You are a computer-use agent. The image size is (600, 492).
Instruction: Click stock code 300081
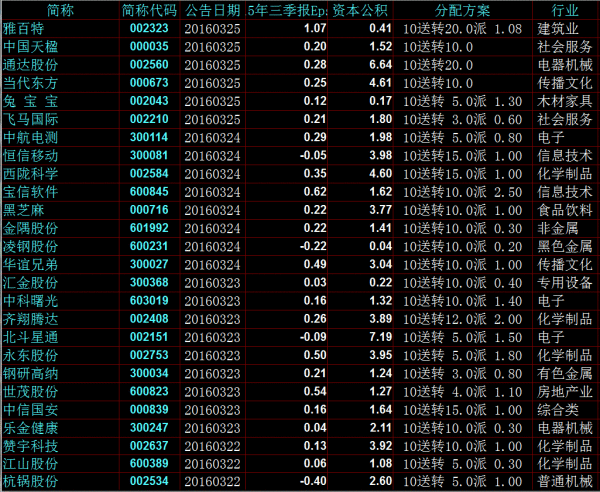tap(149, 156)
